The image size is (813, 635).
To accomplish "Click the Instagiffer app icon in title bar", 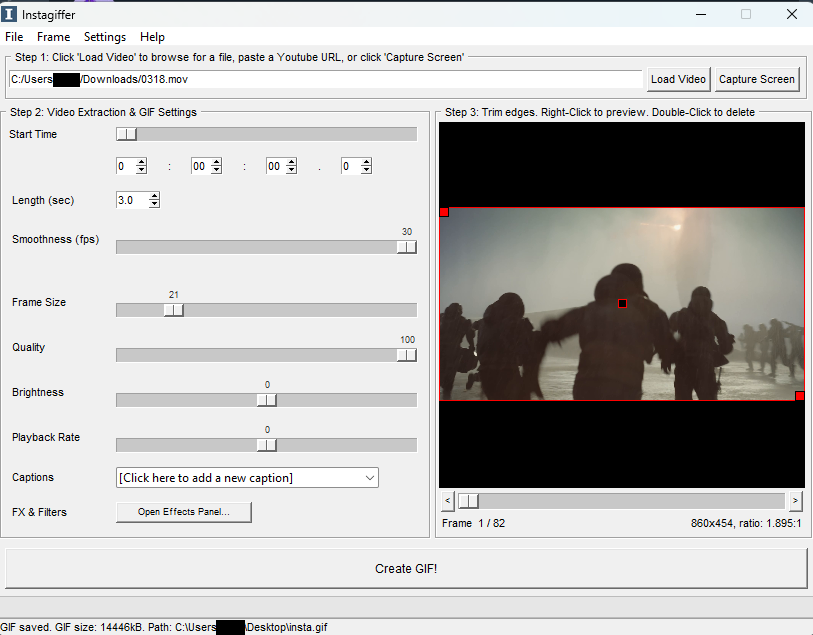I will click(x=9, y=14).
